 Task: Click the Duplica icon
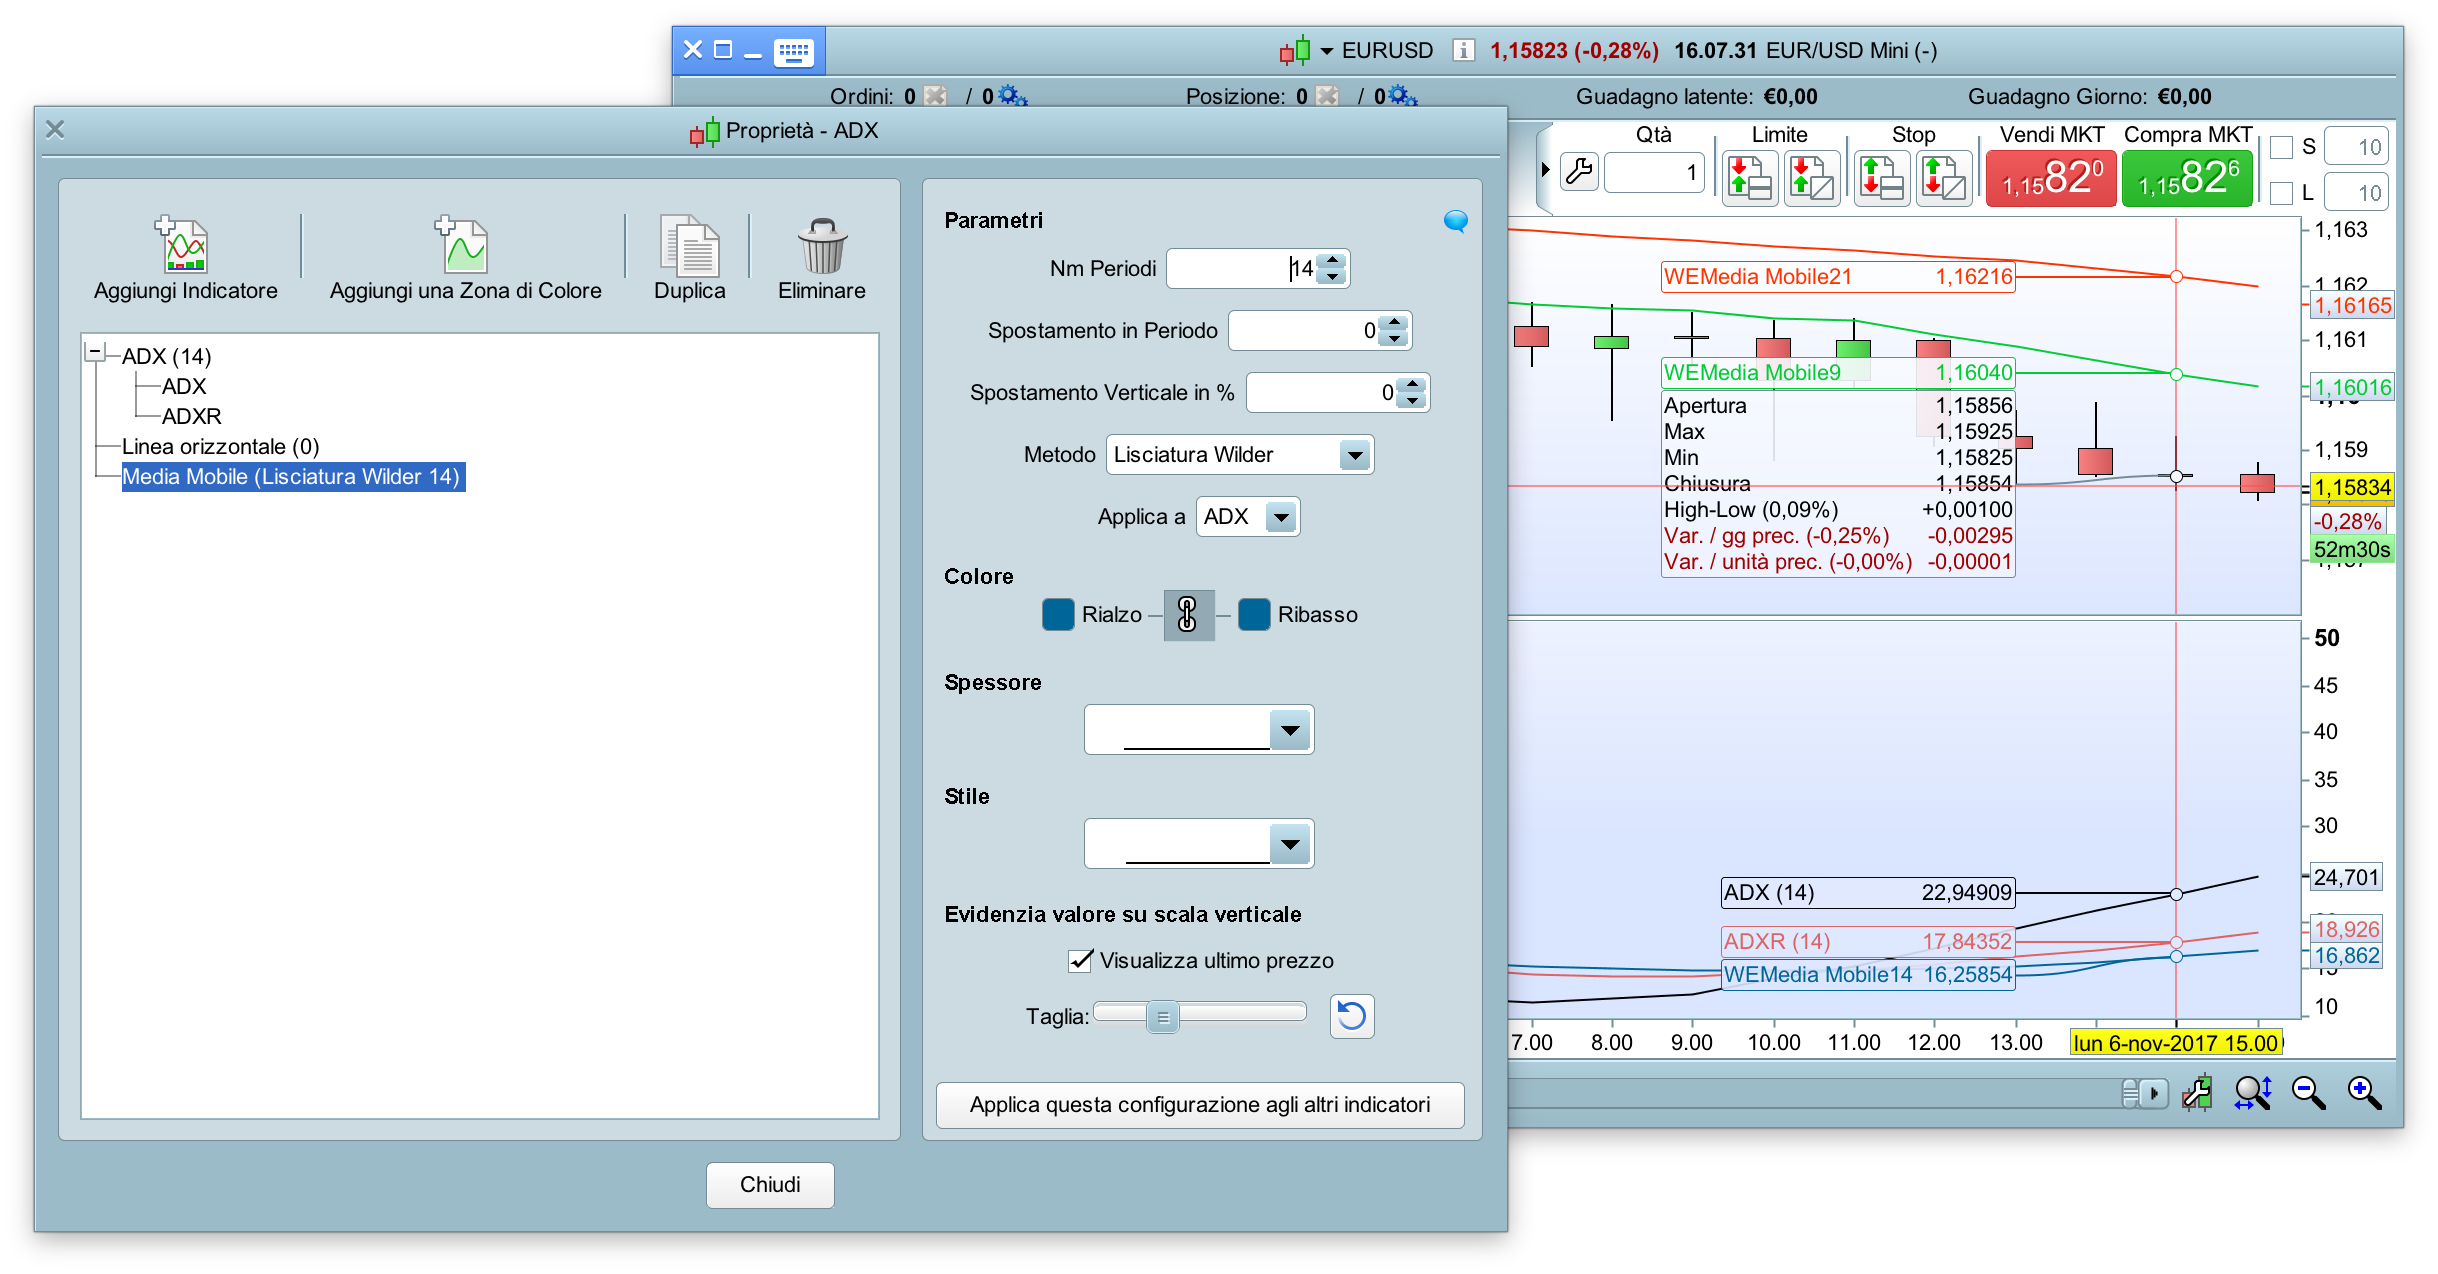689,246
